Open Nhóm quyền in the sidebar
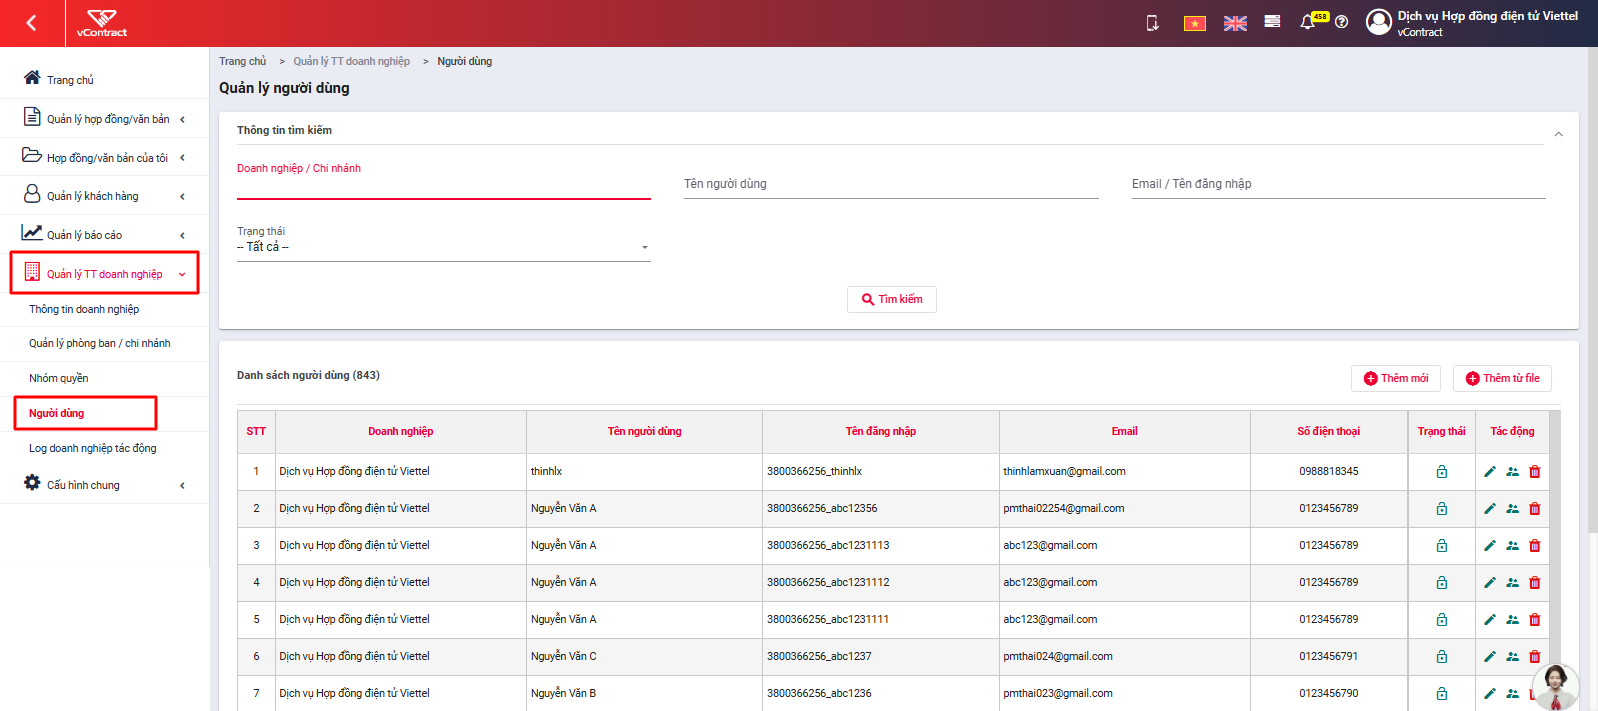 [x=59, y=379]
